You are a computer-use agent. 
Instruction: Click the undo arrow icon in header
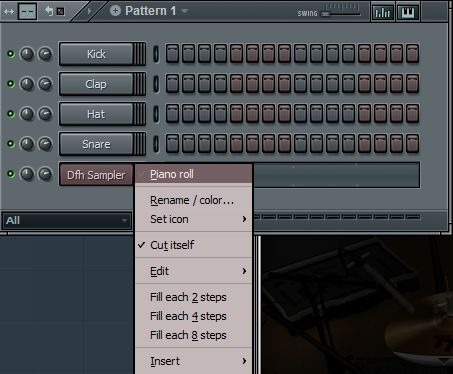[49, 11]
